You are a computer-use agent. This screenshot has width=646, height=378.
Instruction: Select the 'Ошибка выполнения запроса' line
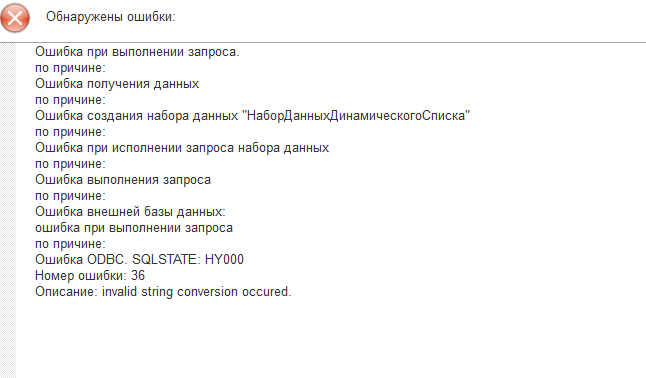click(123, 180)
